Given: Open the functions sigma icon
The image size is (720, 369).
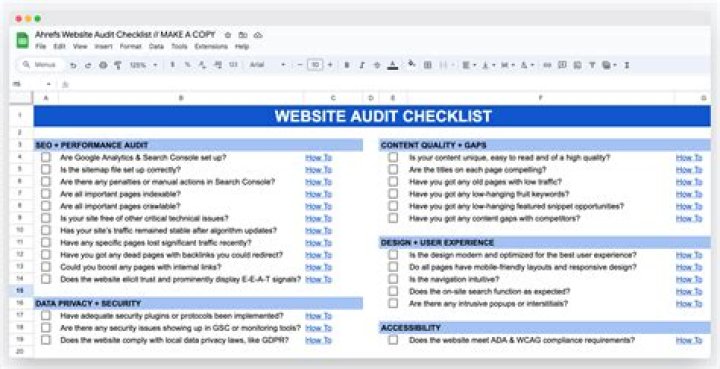Looking at the screenshot, I should pyautogui.click(x=626, y=65).
